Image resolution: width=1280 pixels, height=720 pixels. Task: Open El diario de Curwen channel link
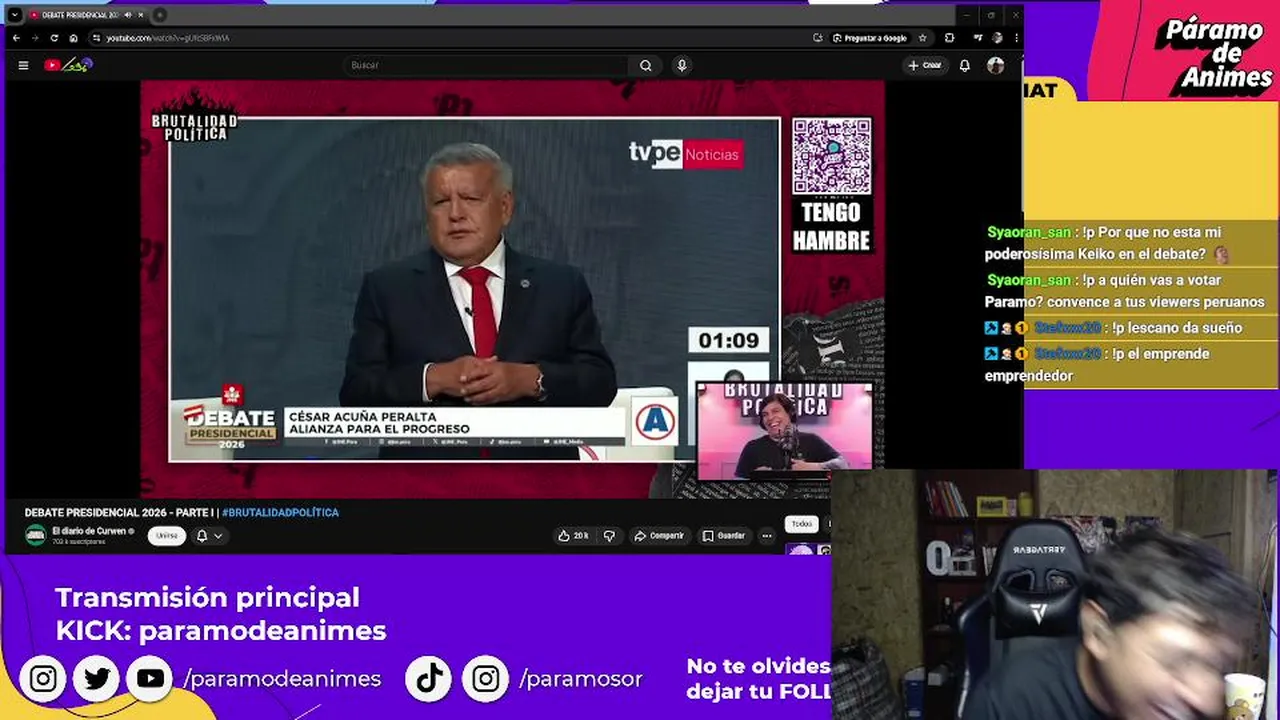(x=89, y=531)
